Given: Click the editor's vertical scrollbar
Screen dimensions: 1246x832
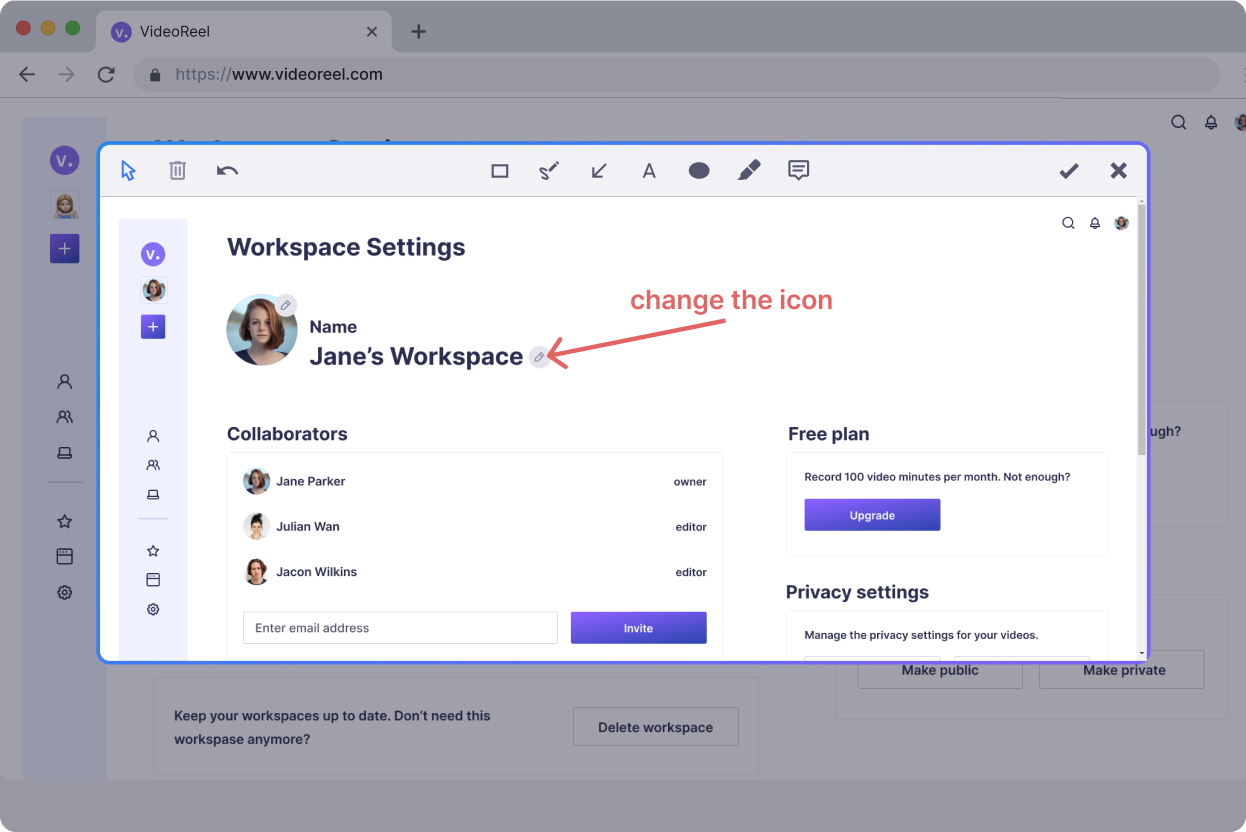Looking at the screenshot, I should click(x=1141, y=330).
